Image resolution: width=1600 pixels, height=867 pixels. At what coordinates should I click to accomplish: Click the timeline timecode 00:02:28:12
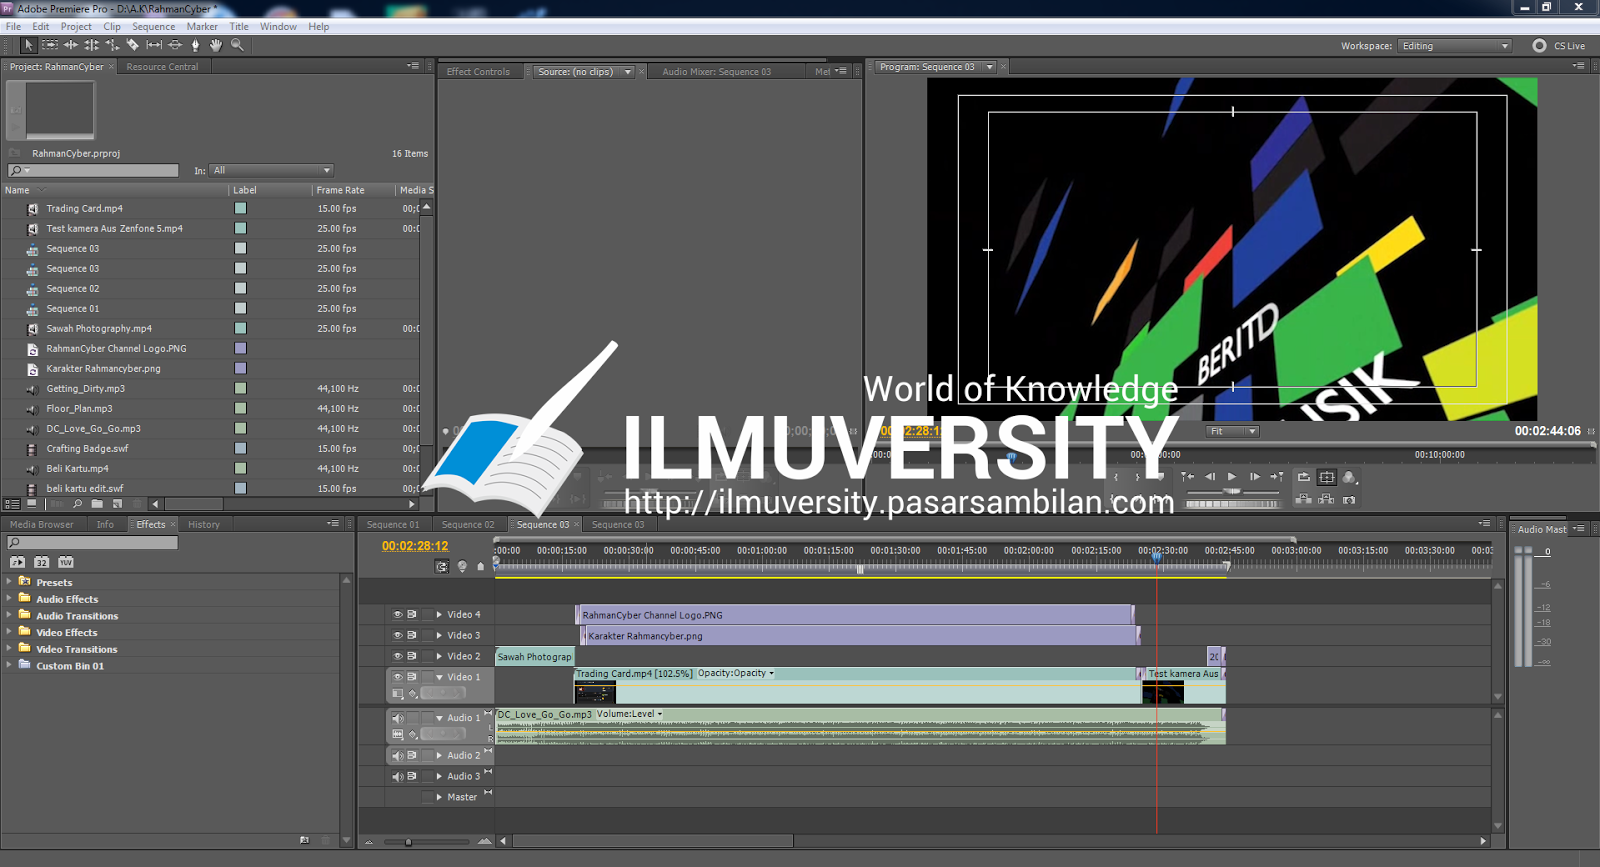point(415,546)
